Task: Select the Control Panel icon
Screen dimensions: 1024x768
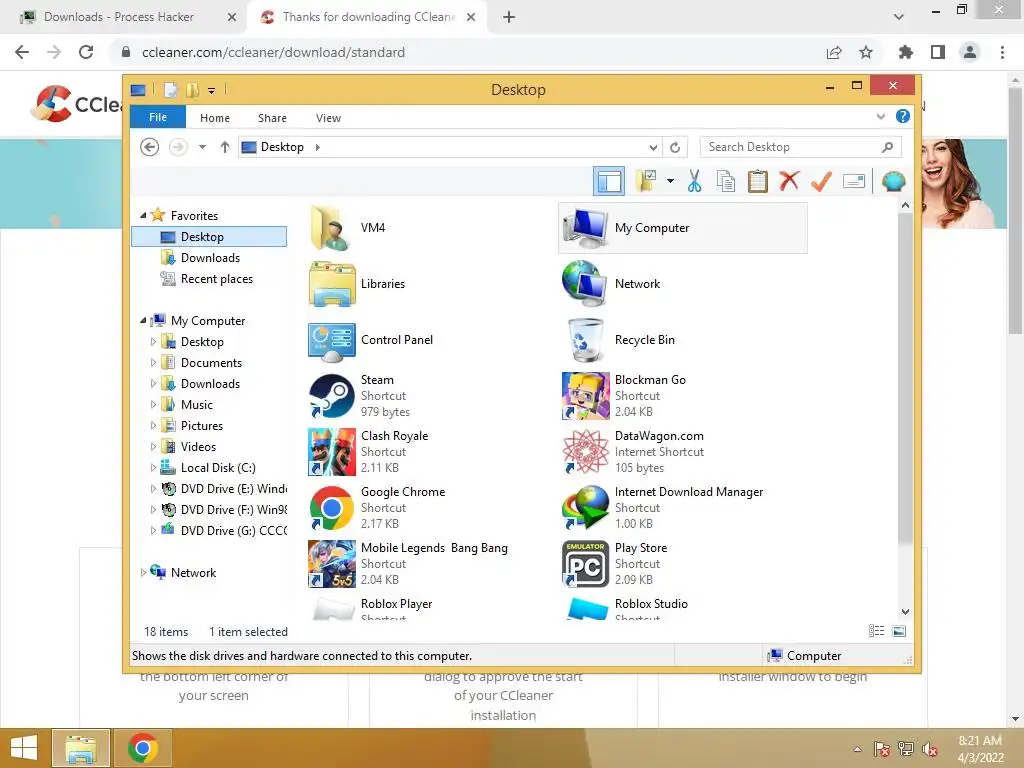Action: [x=332, y=340]
